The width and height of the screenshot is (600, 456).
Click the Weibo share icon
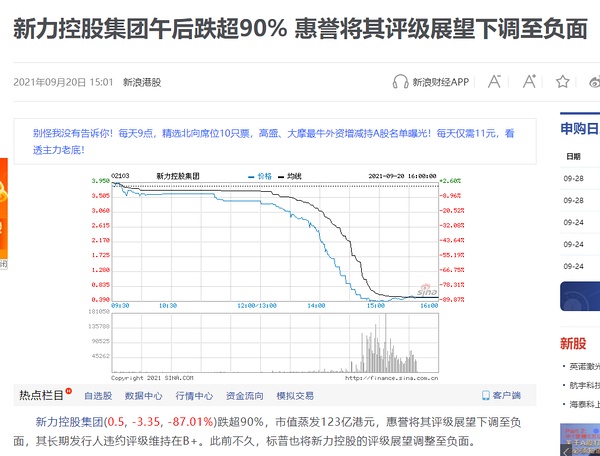coord(593,82)
